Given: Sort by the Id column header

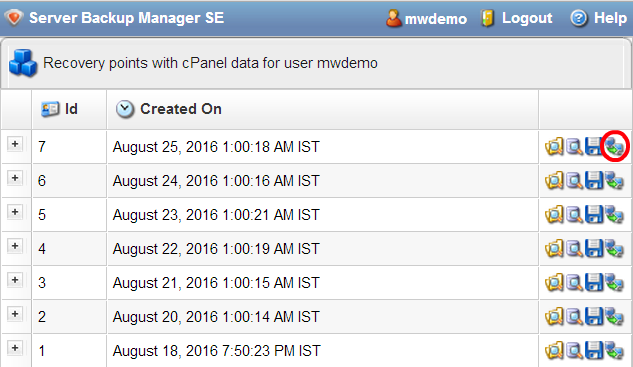Looking at the screenshot, I should point(71,109).
